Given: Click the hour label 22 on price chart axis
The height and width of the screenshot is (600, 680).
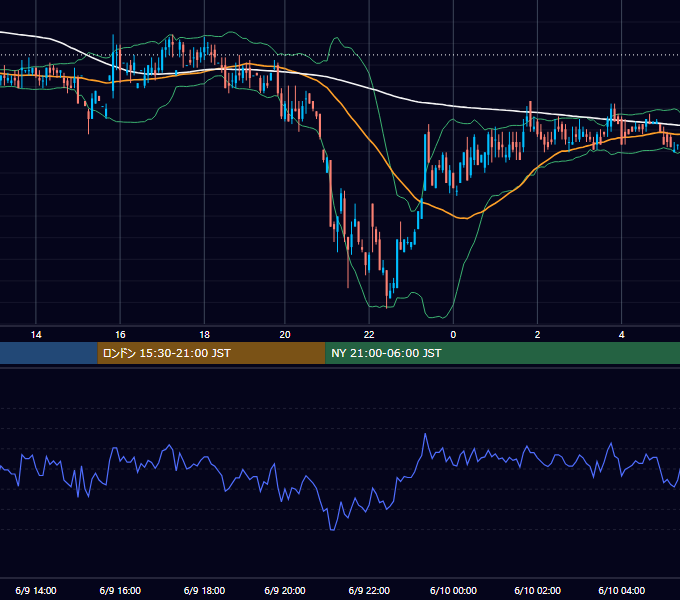Looking at the screenshot, I should 369,335.
